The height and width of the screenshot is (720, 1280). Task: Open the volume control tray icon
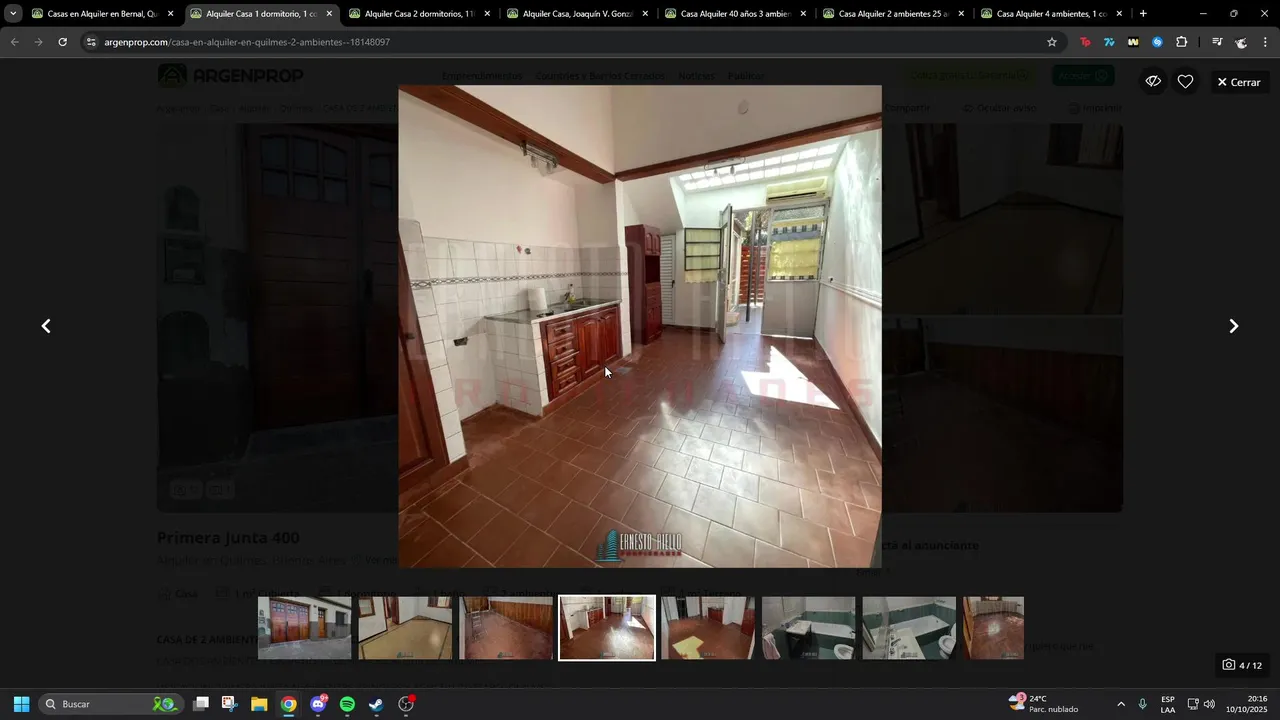pos(1209,704)
